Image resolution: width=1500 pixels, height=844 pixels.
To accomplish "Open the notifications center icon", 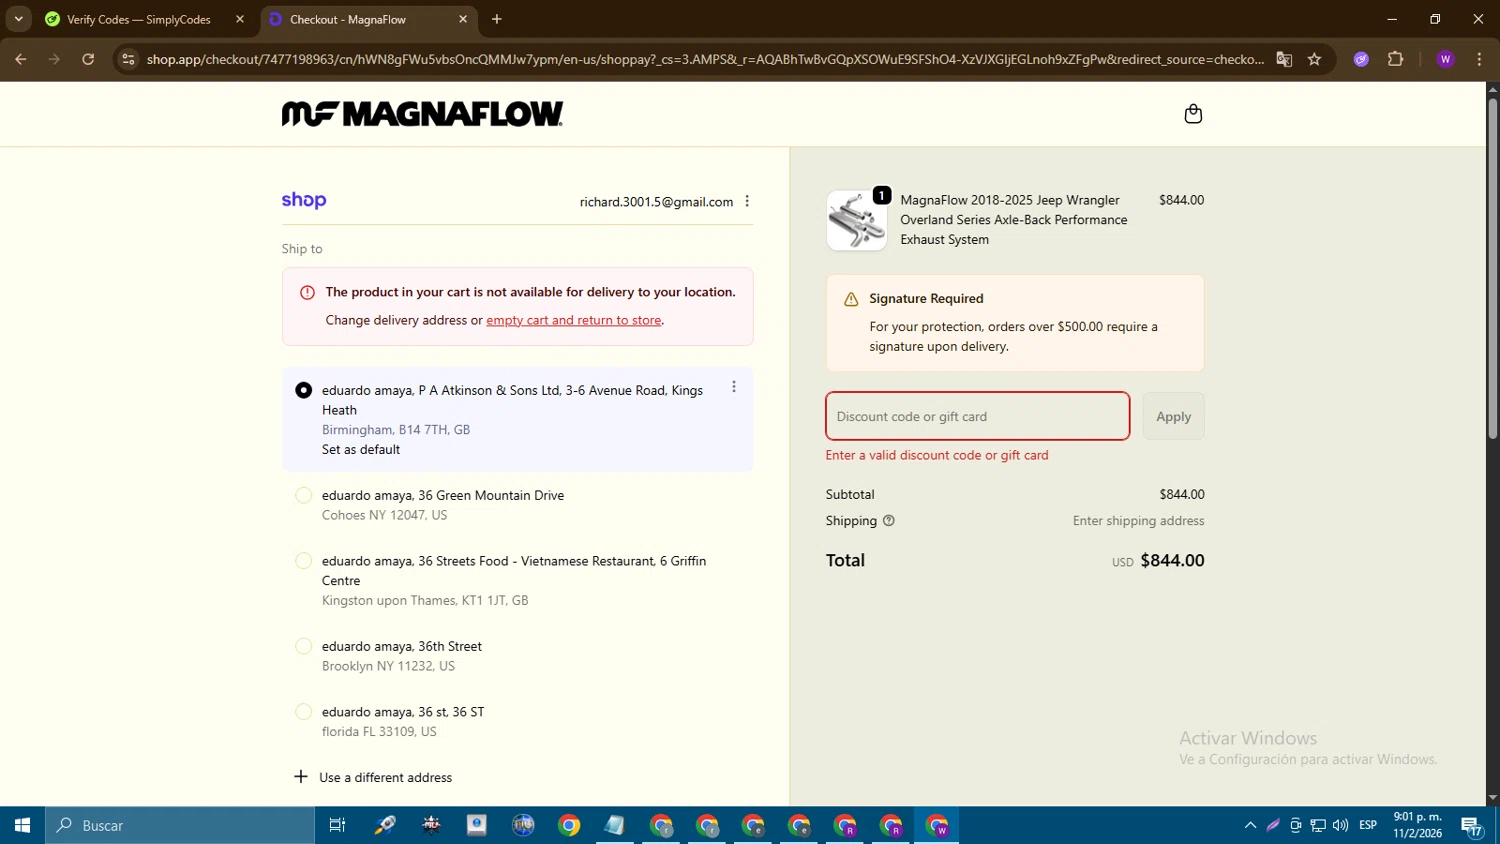I will [x=1471, y=825].
